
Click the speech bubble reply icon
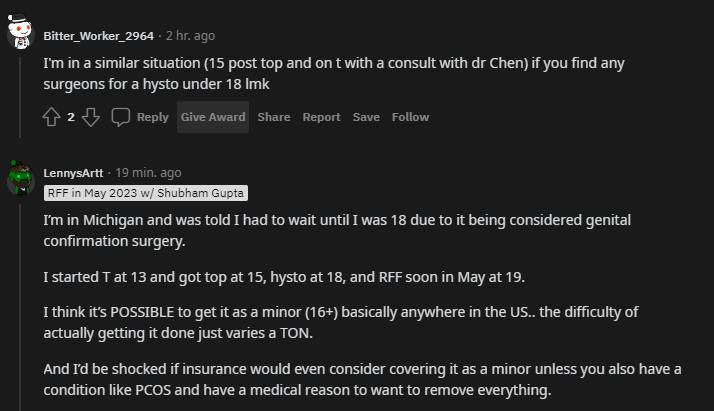121,117
